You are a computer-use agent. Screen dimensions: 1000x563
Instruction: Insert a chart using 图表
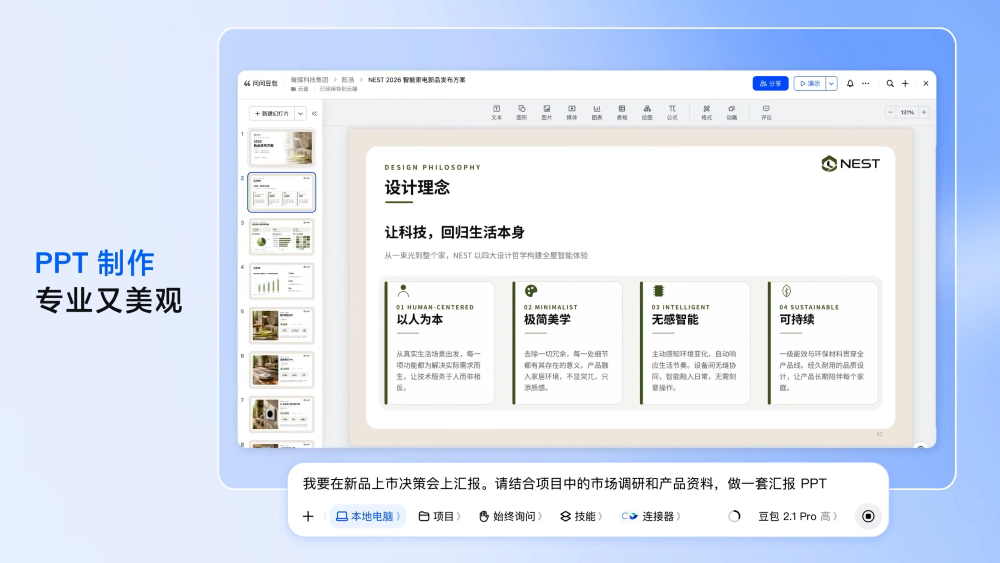[x=597, y=112]
